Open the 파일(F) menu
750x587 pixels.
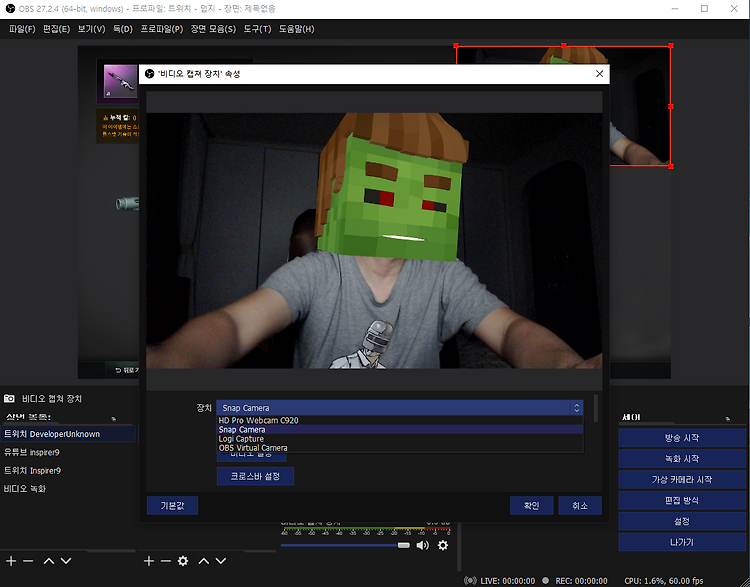(x=22, y=29)
